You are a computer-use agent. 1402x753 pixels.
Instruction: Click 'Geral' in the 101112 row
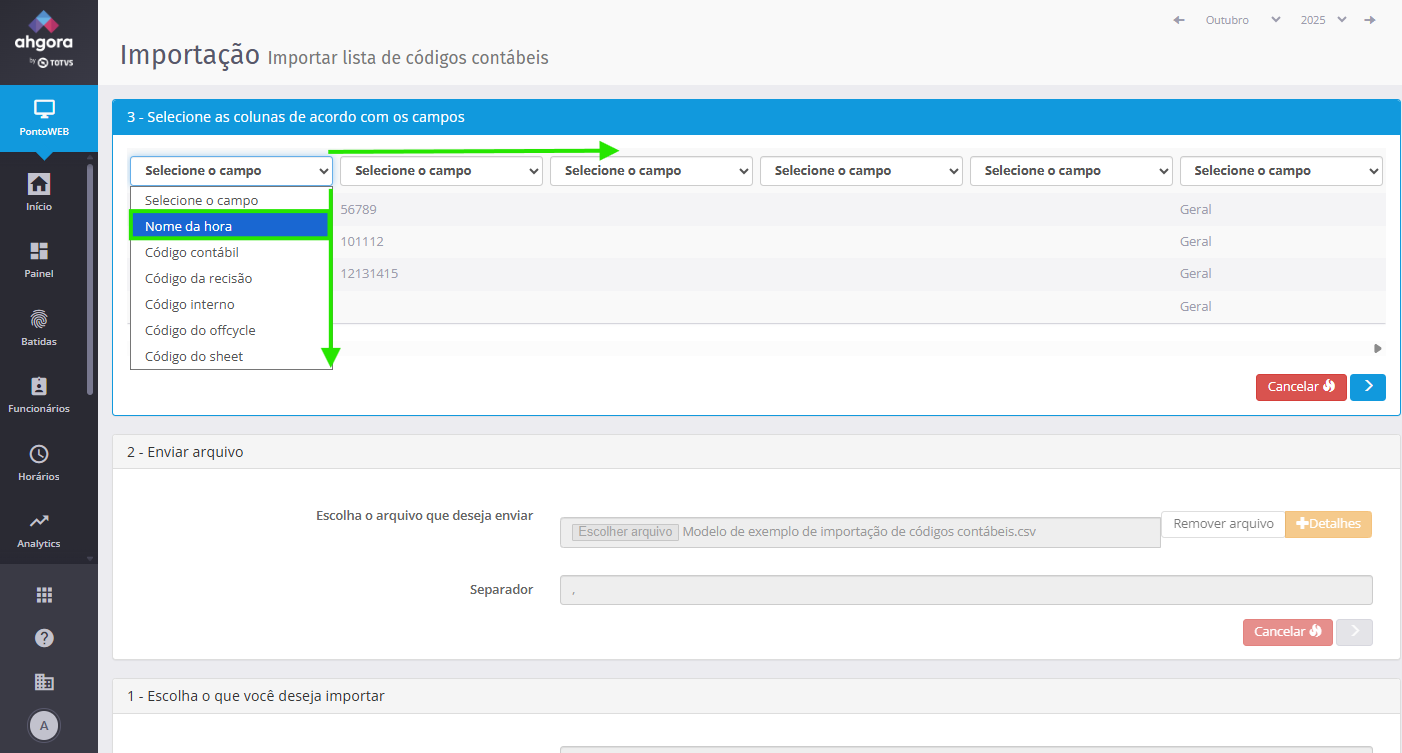1196,241
